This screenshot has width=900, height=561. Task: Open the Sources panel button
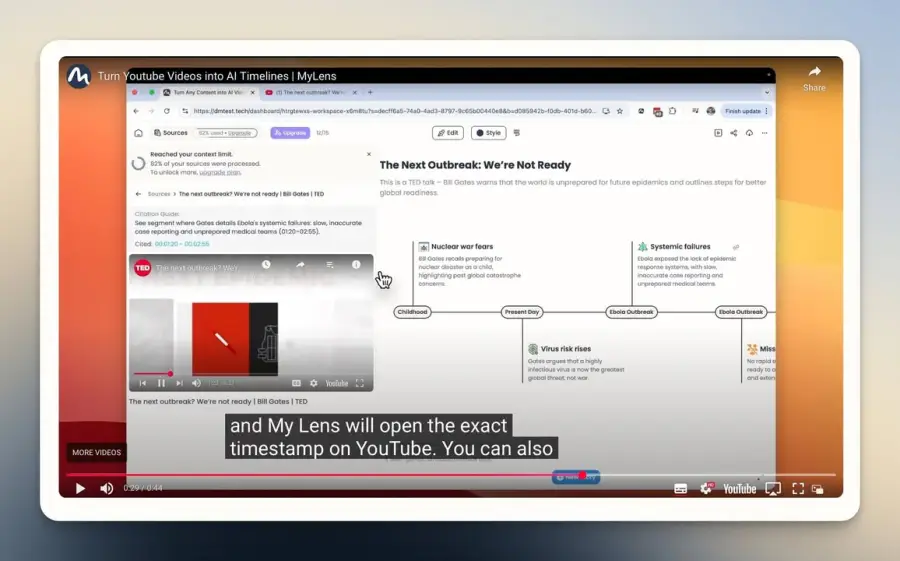[170, 133]
